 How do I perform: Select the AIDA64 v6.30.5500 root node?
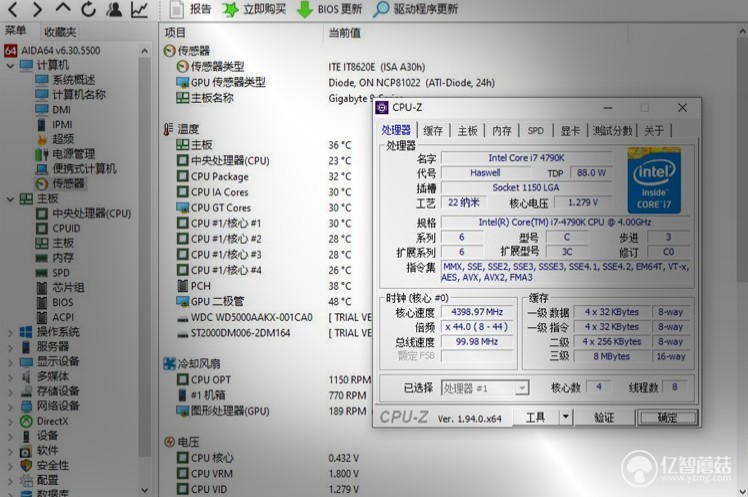coord(52,51)
